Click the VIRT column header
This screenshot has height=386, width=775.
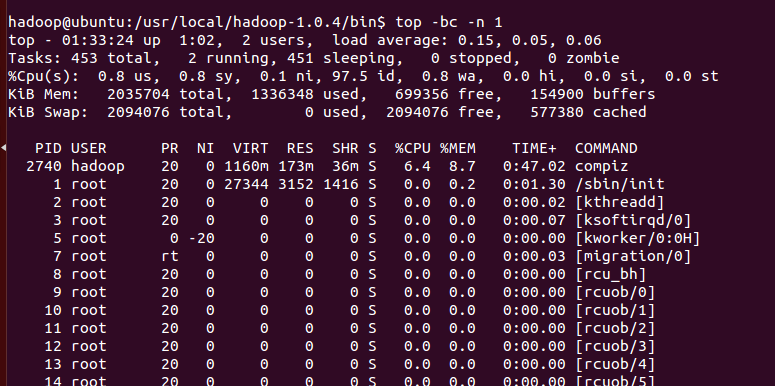coord(251,148)
